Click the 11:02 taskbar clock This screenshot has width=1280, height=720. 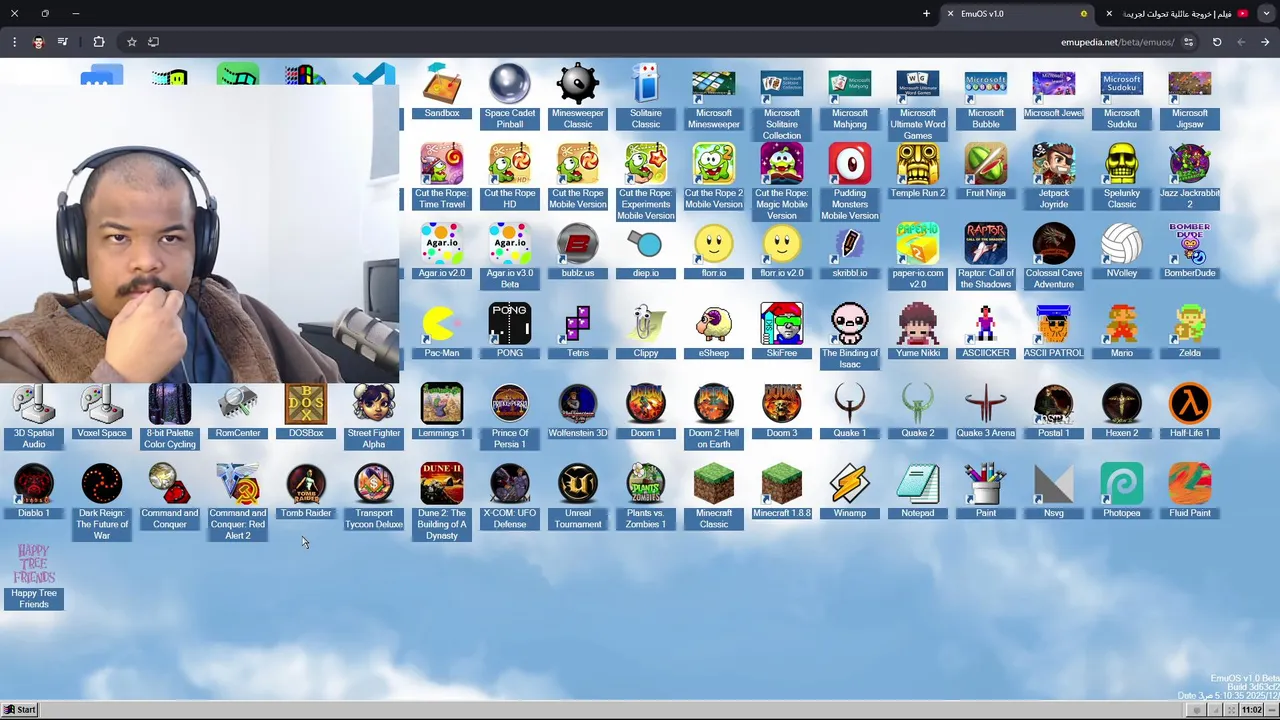pos(1251,710)
